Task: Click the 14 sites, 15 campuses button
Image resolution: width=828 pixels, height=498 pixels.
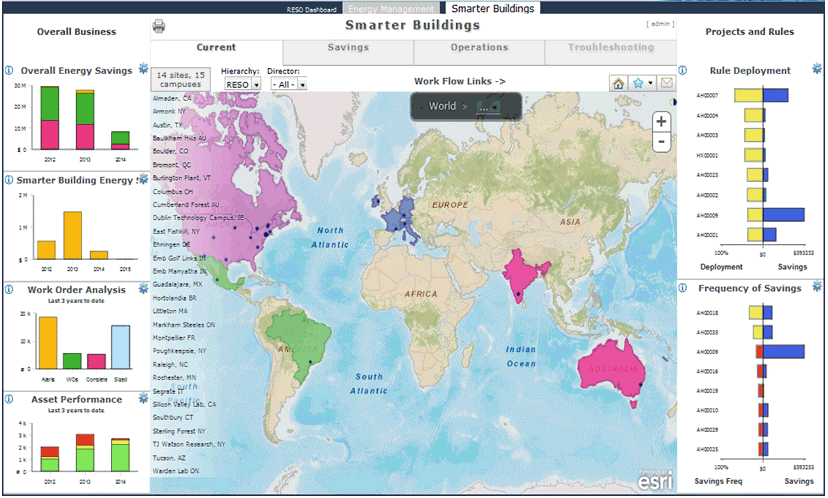Action: (181, 80)
